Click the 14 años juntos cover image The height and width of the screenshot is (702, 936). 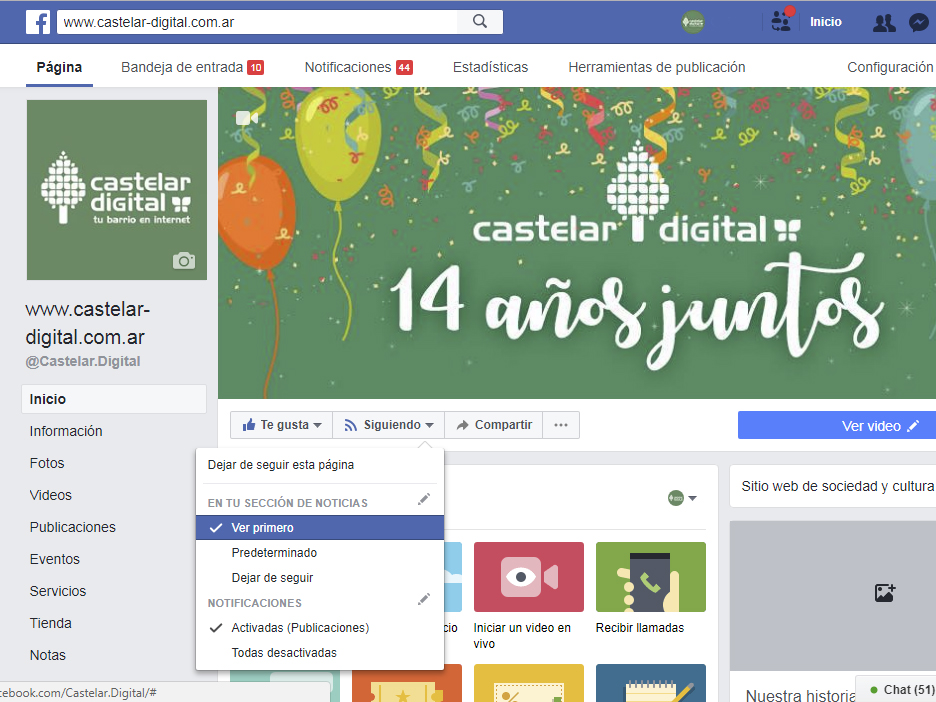(x=577, y=243)
